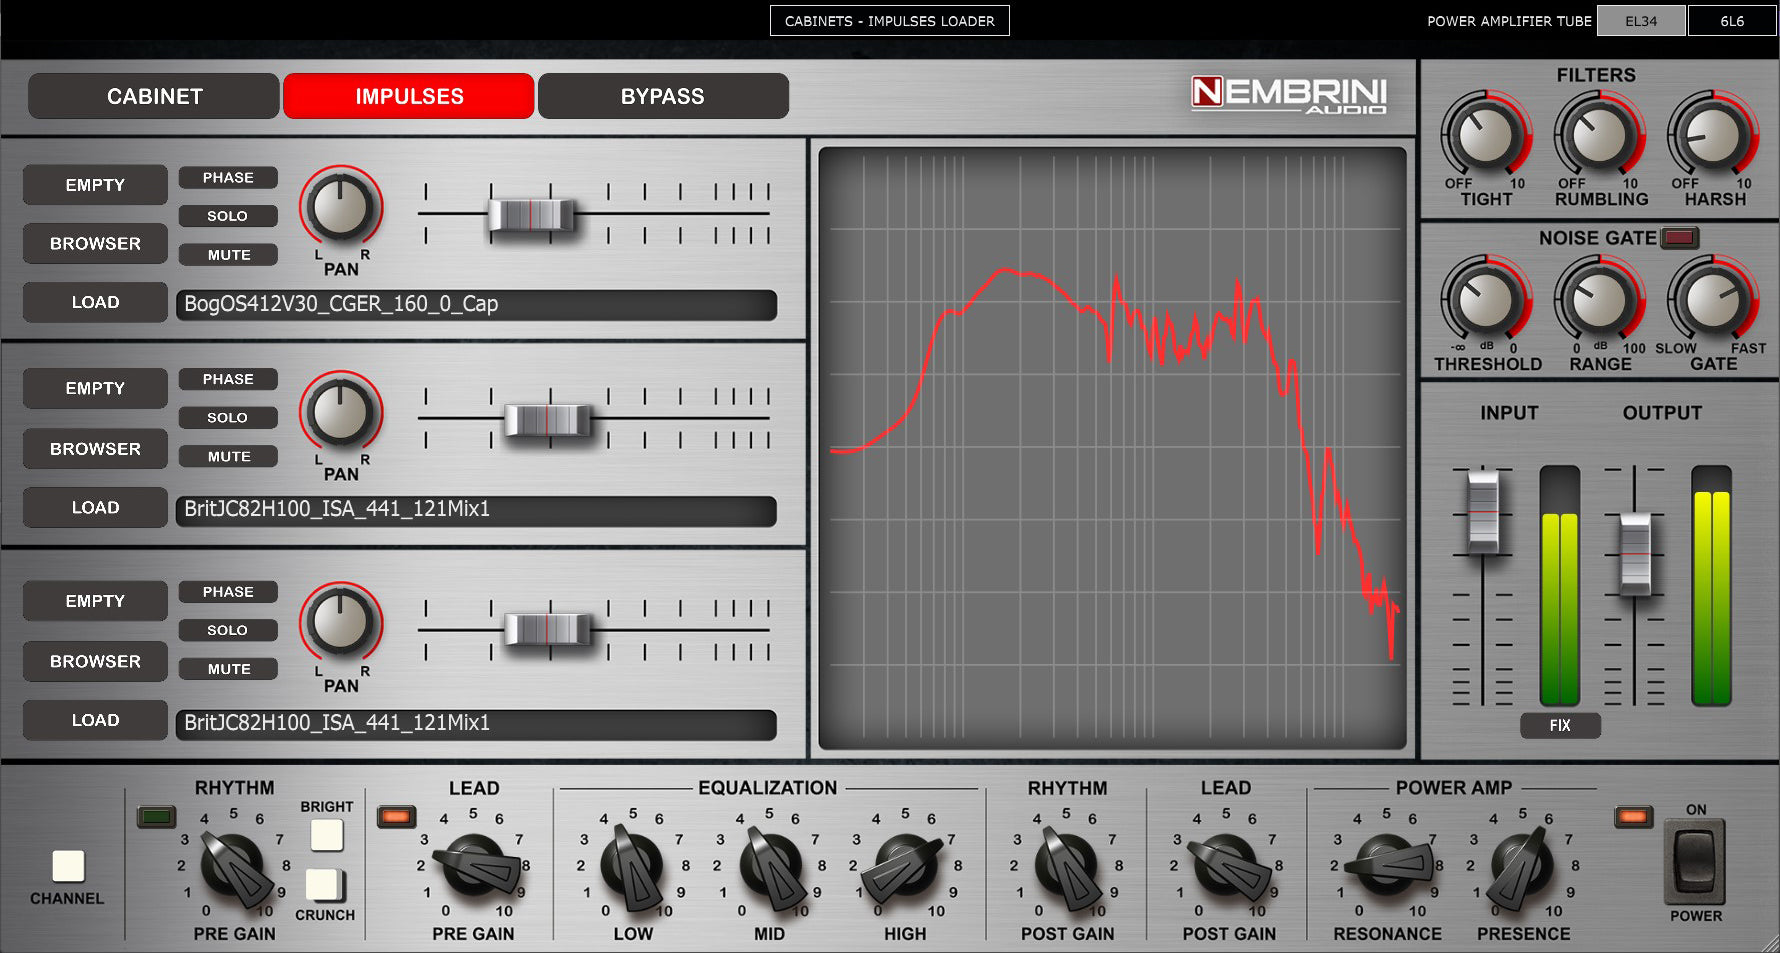Click the HARSH filter knob
The height and width of the screenshot is (953, 1780).
[x=1712, y=135]
